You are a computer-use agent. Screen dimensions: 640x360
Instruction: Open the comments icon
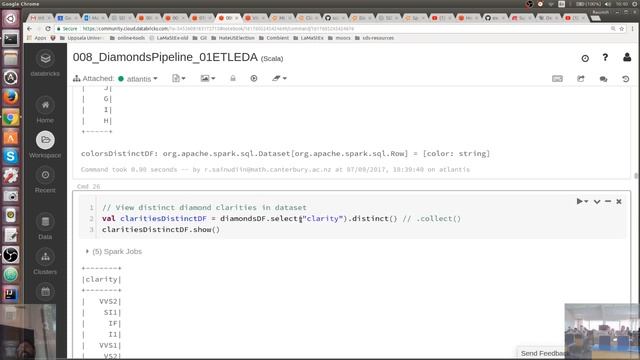(x=603, y=79)
